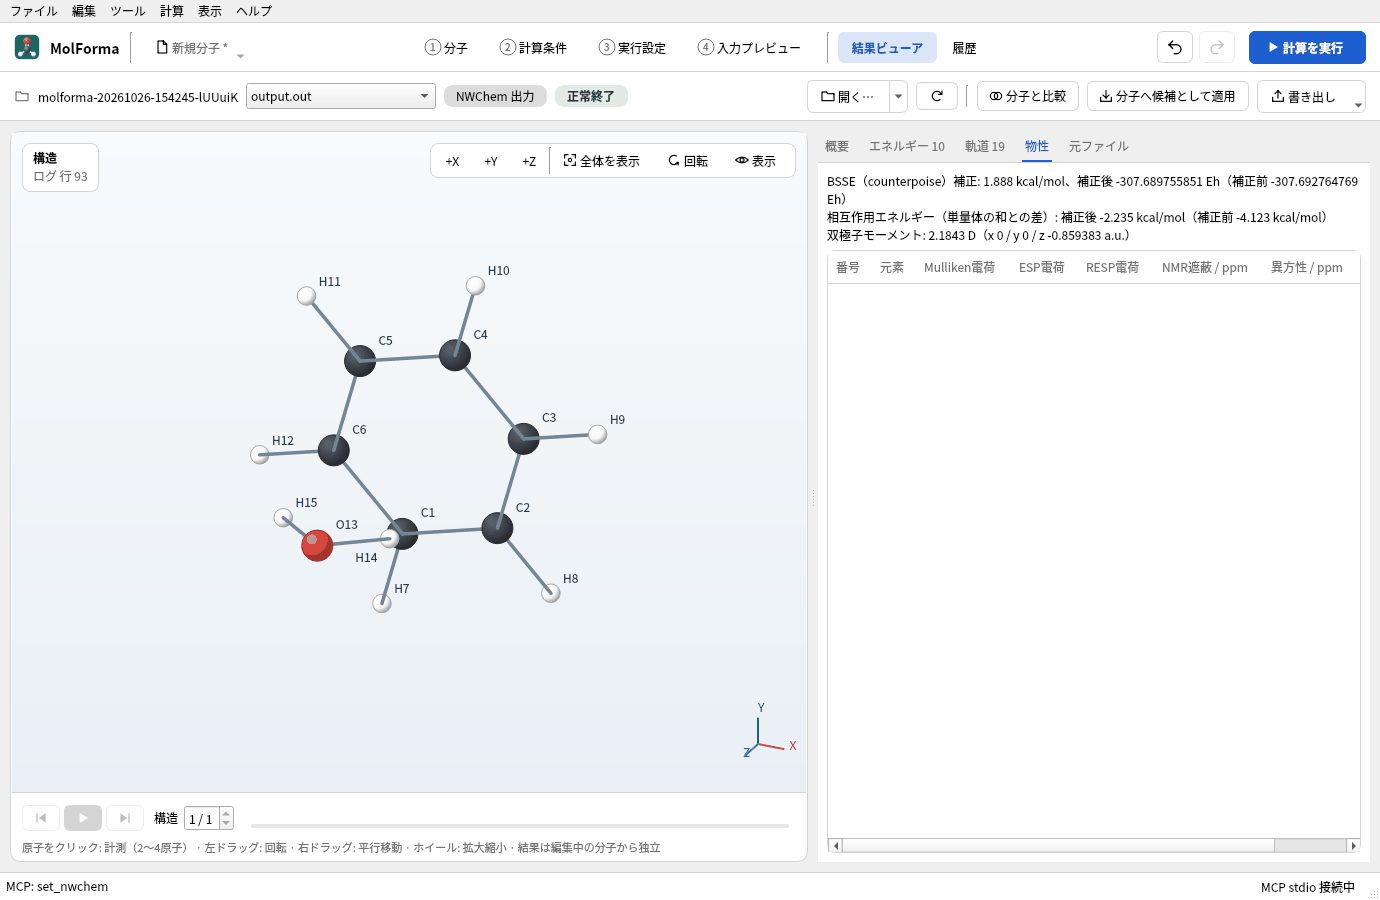Run calculation with 計算を実行

1307,47
